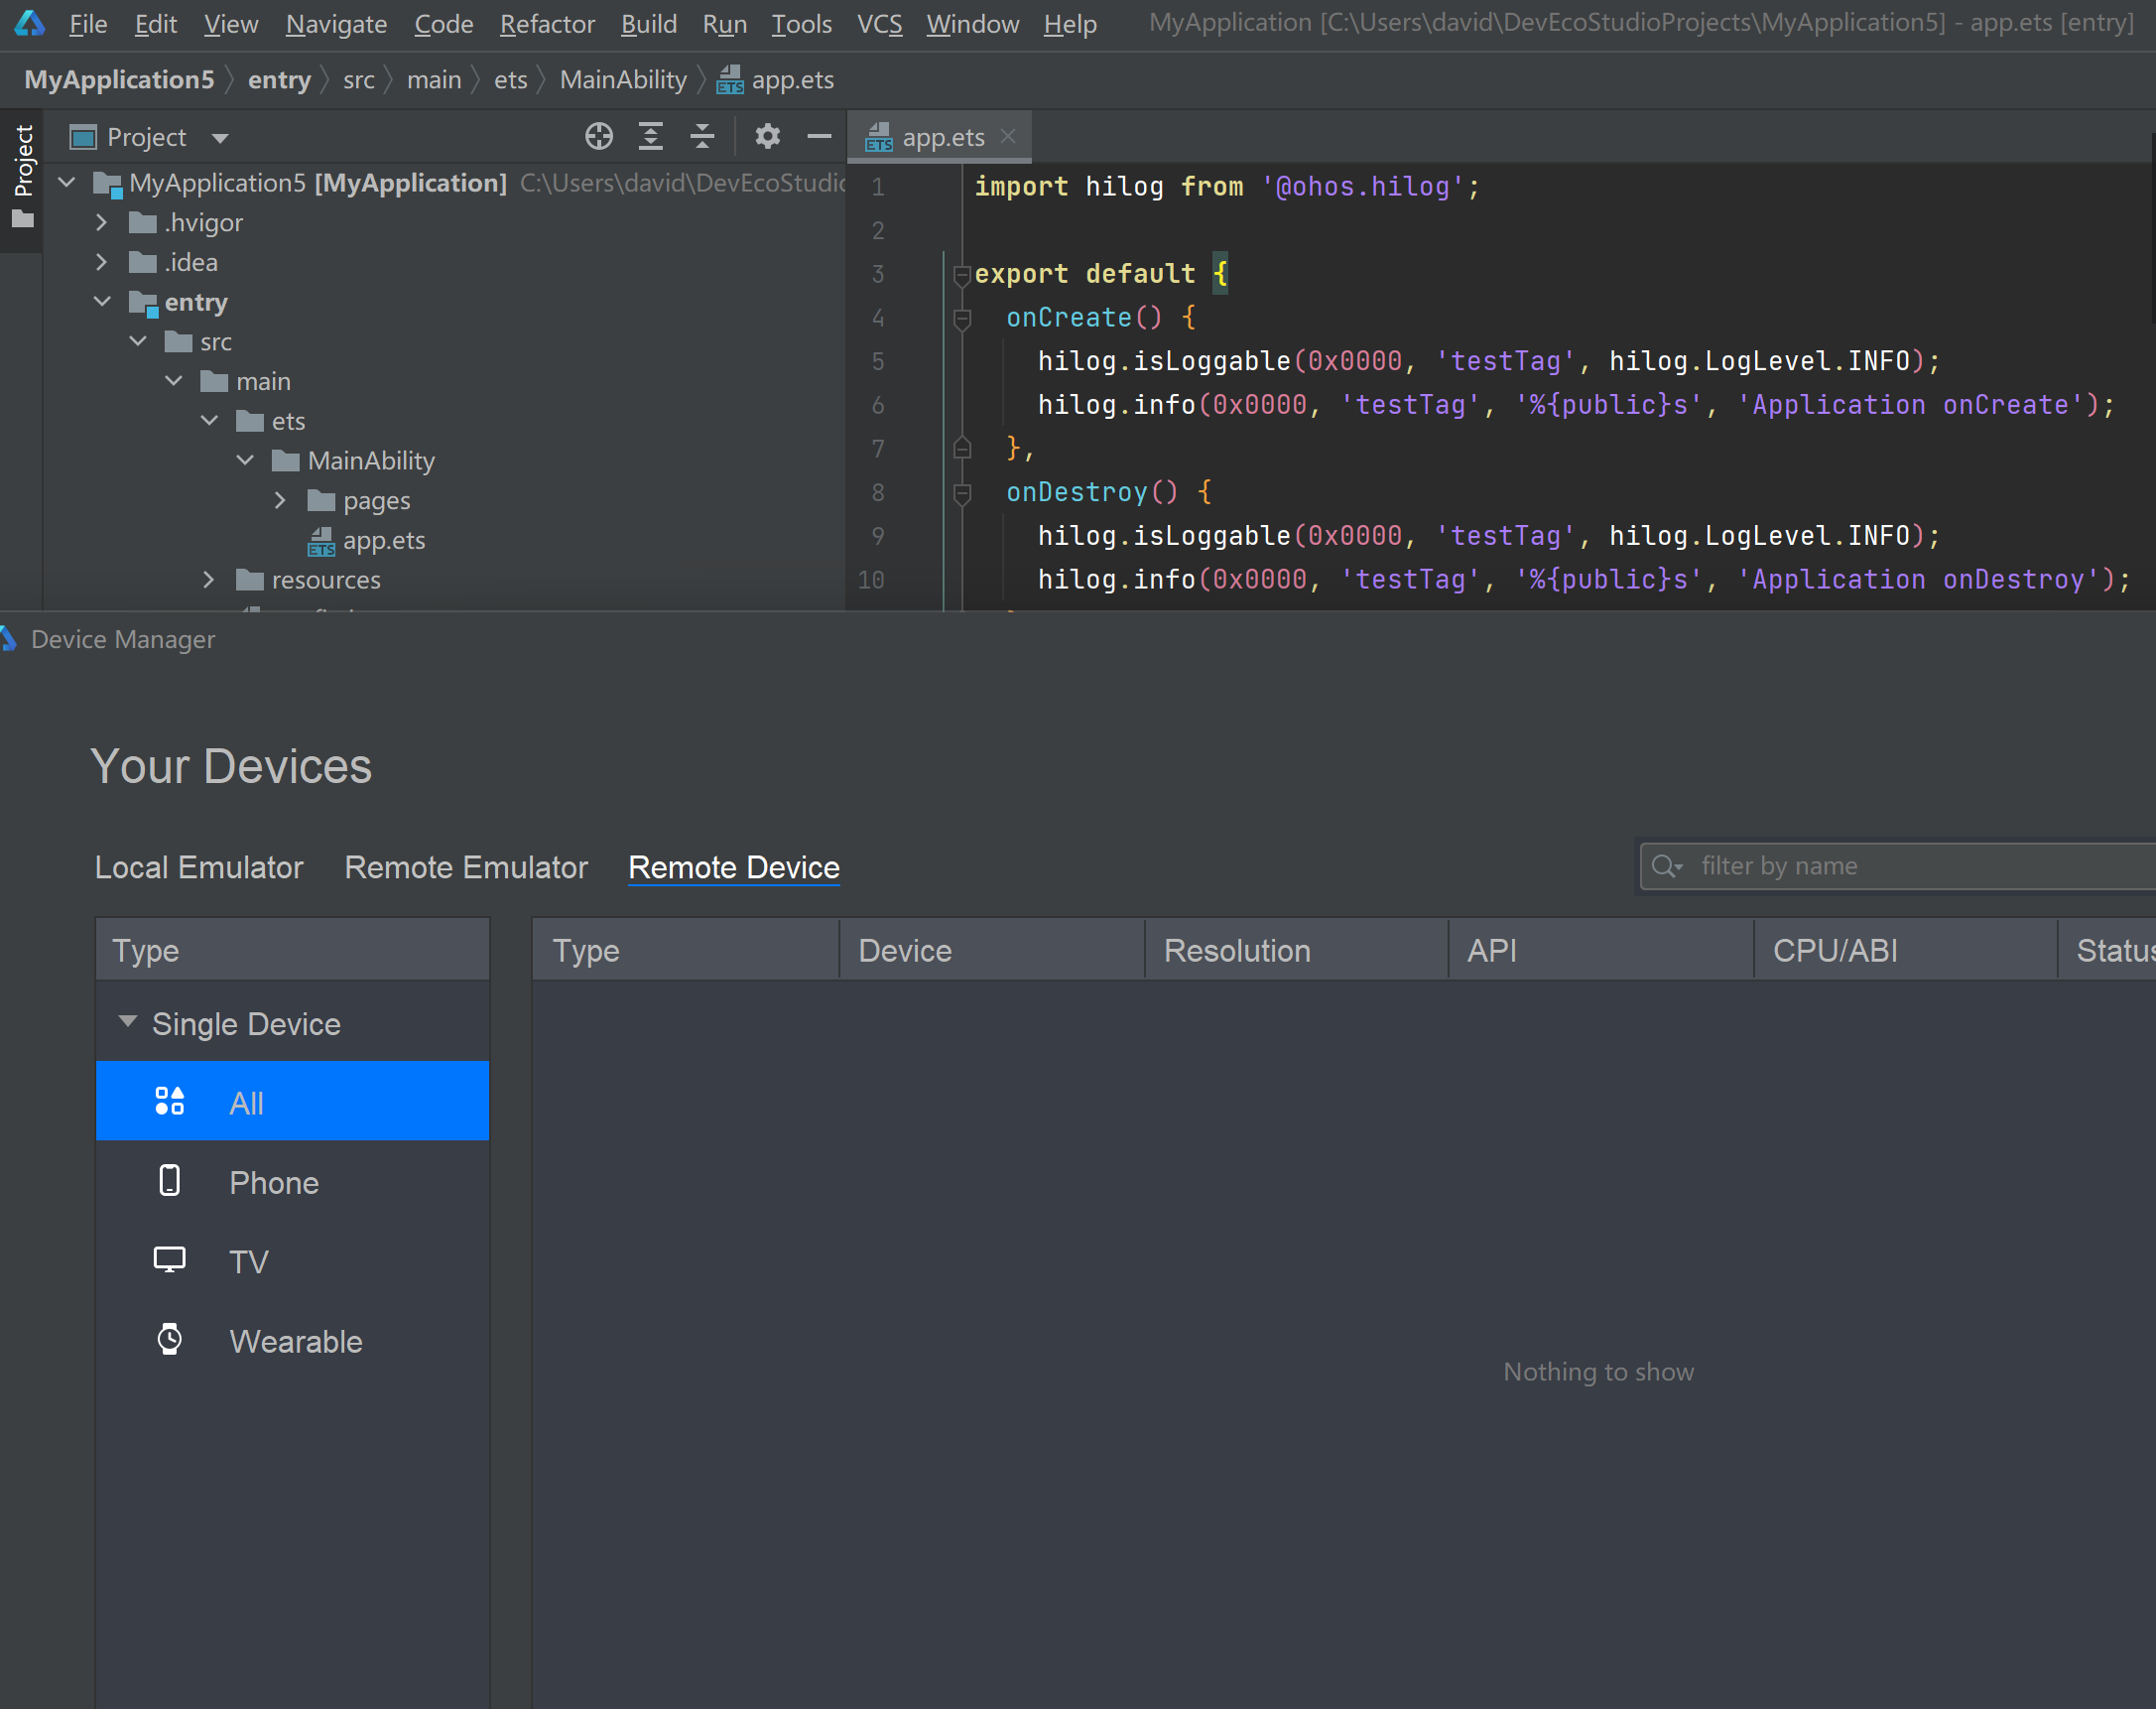
Task: Click the CPU/ABI column header
Action: click(x=1905, y=950)
